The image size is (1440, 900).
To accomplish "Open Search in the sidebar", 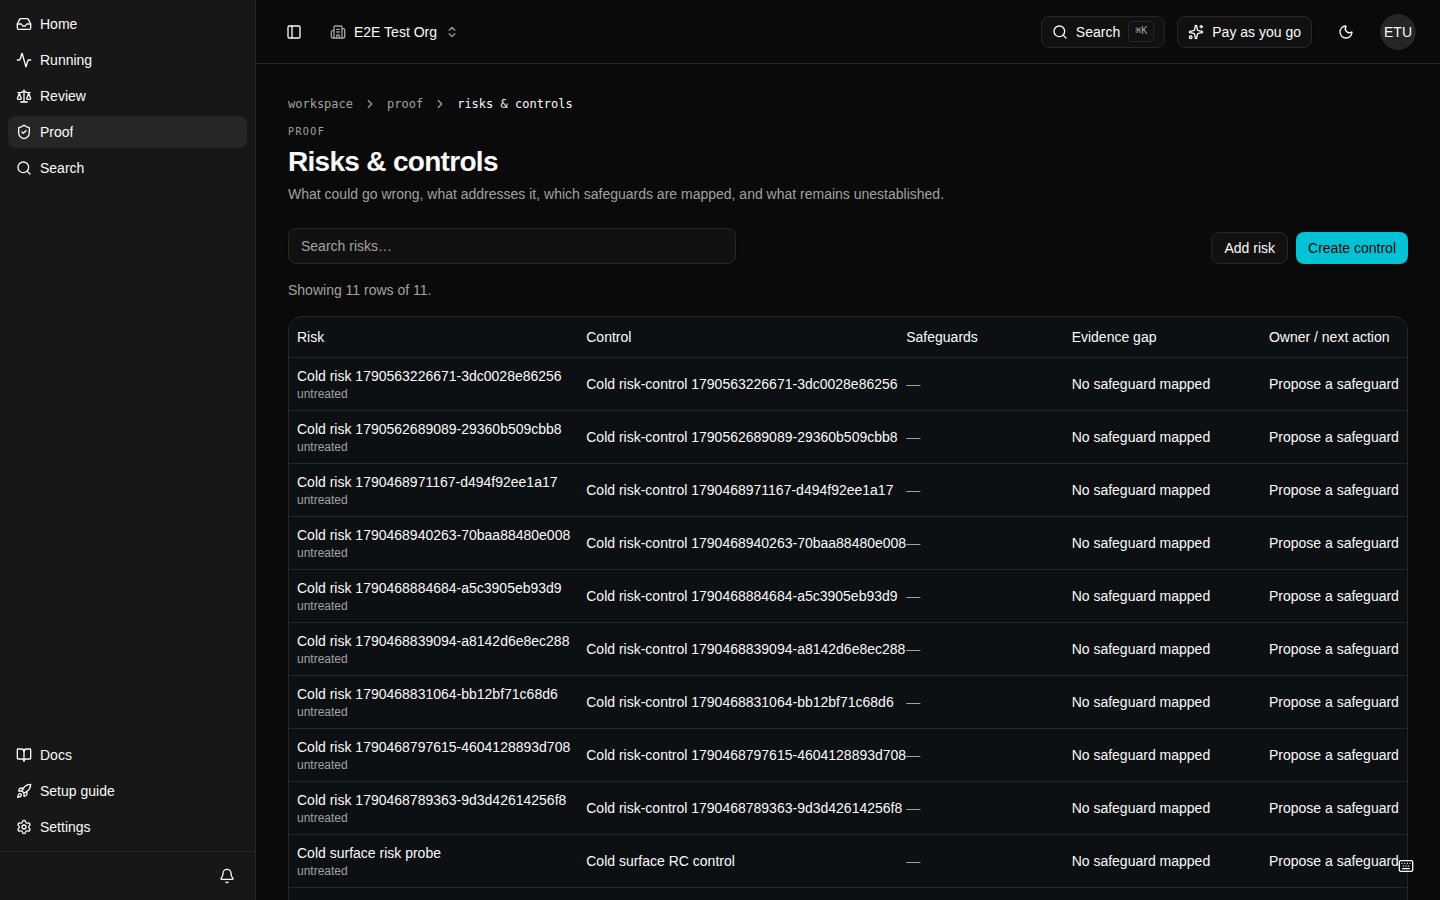I will tap(127, 168).
